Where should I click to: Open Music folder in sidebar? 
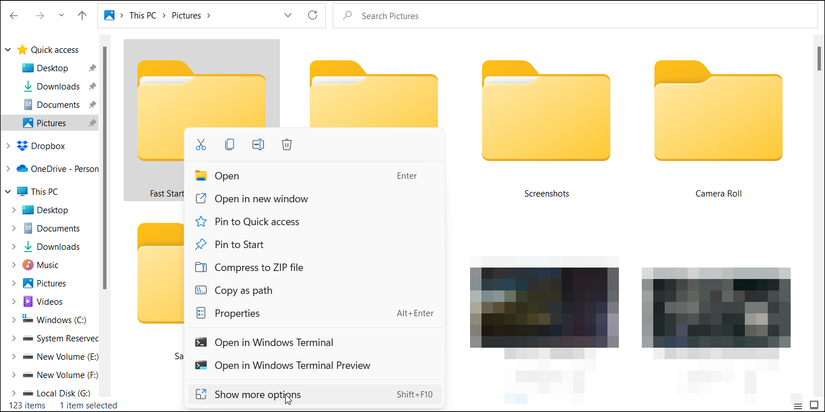click(x=47, y=265)
